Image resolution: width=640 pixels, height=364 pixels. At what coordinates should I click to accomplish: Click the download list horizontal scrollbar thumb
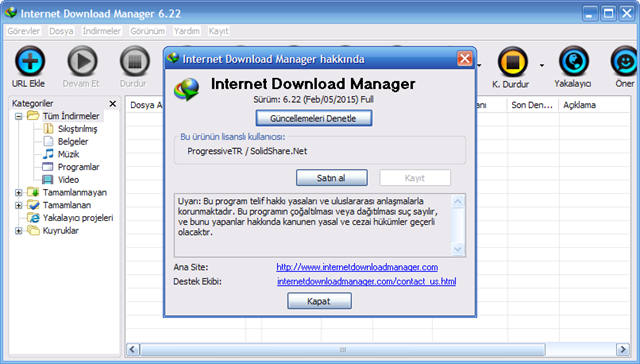tap(342, 350)
